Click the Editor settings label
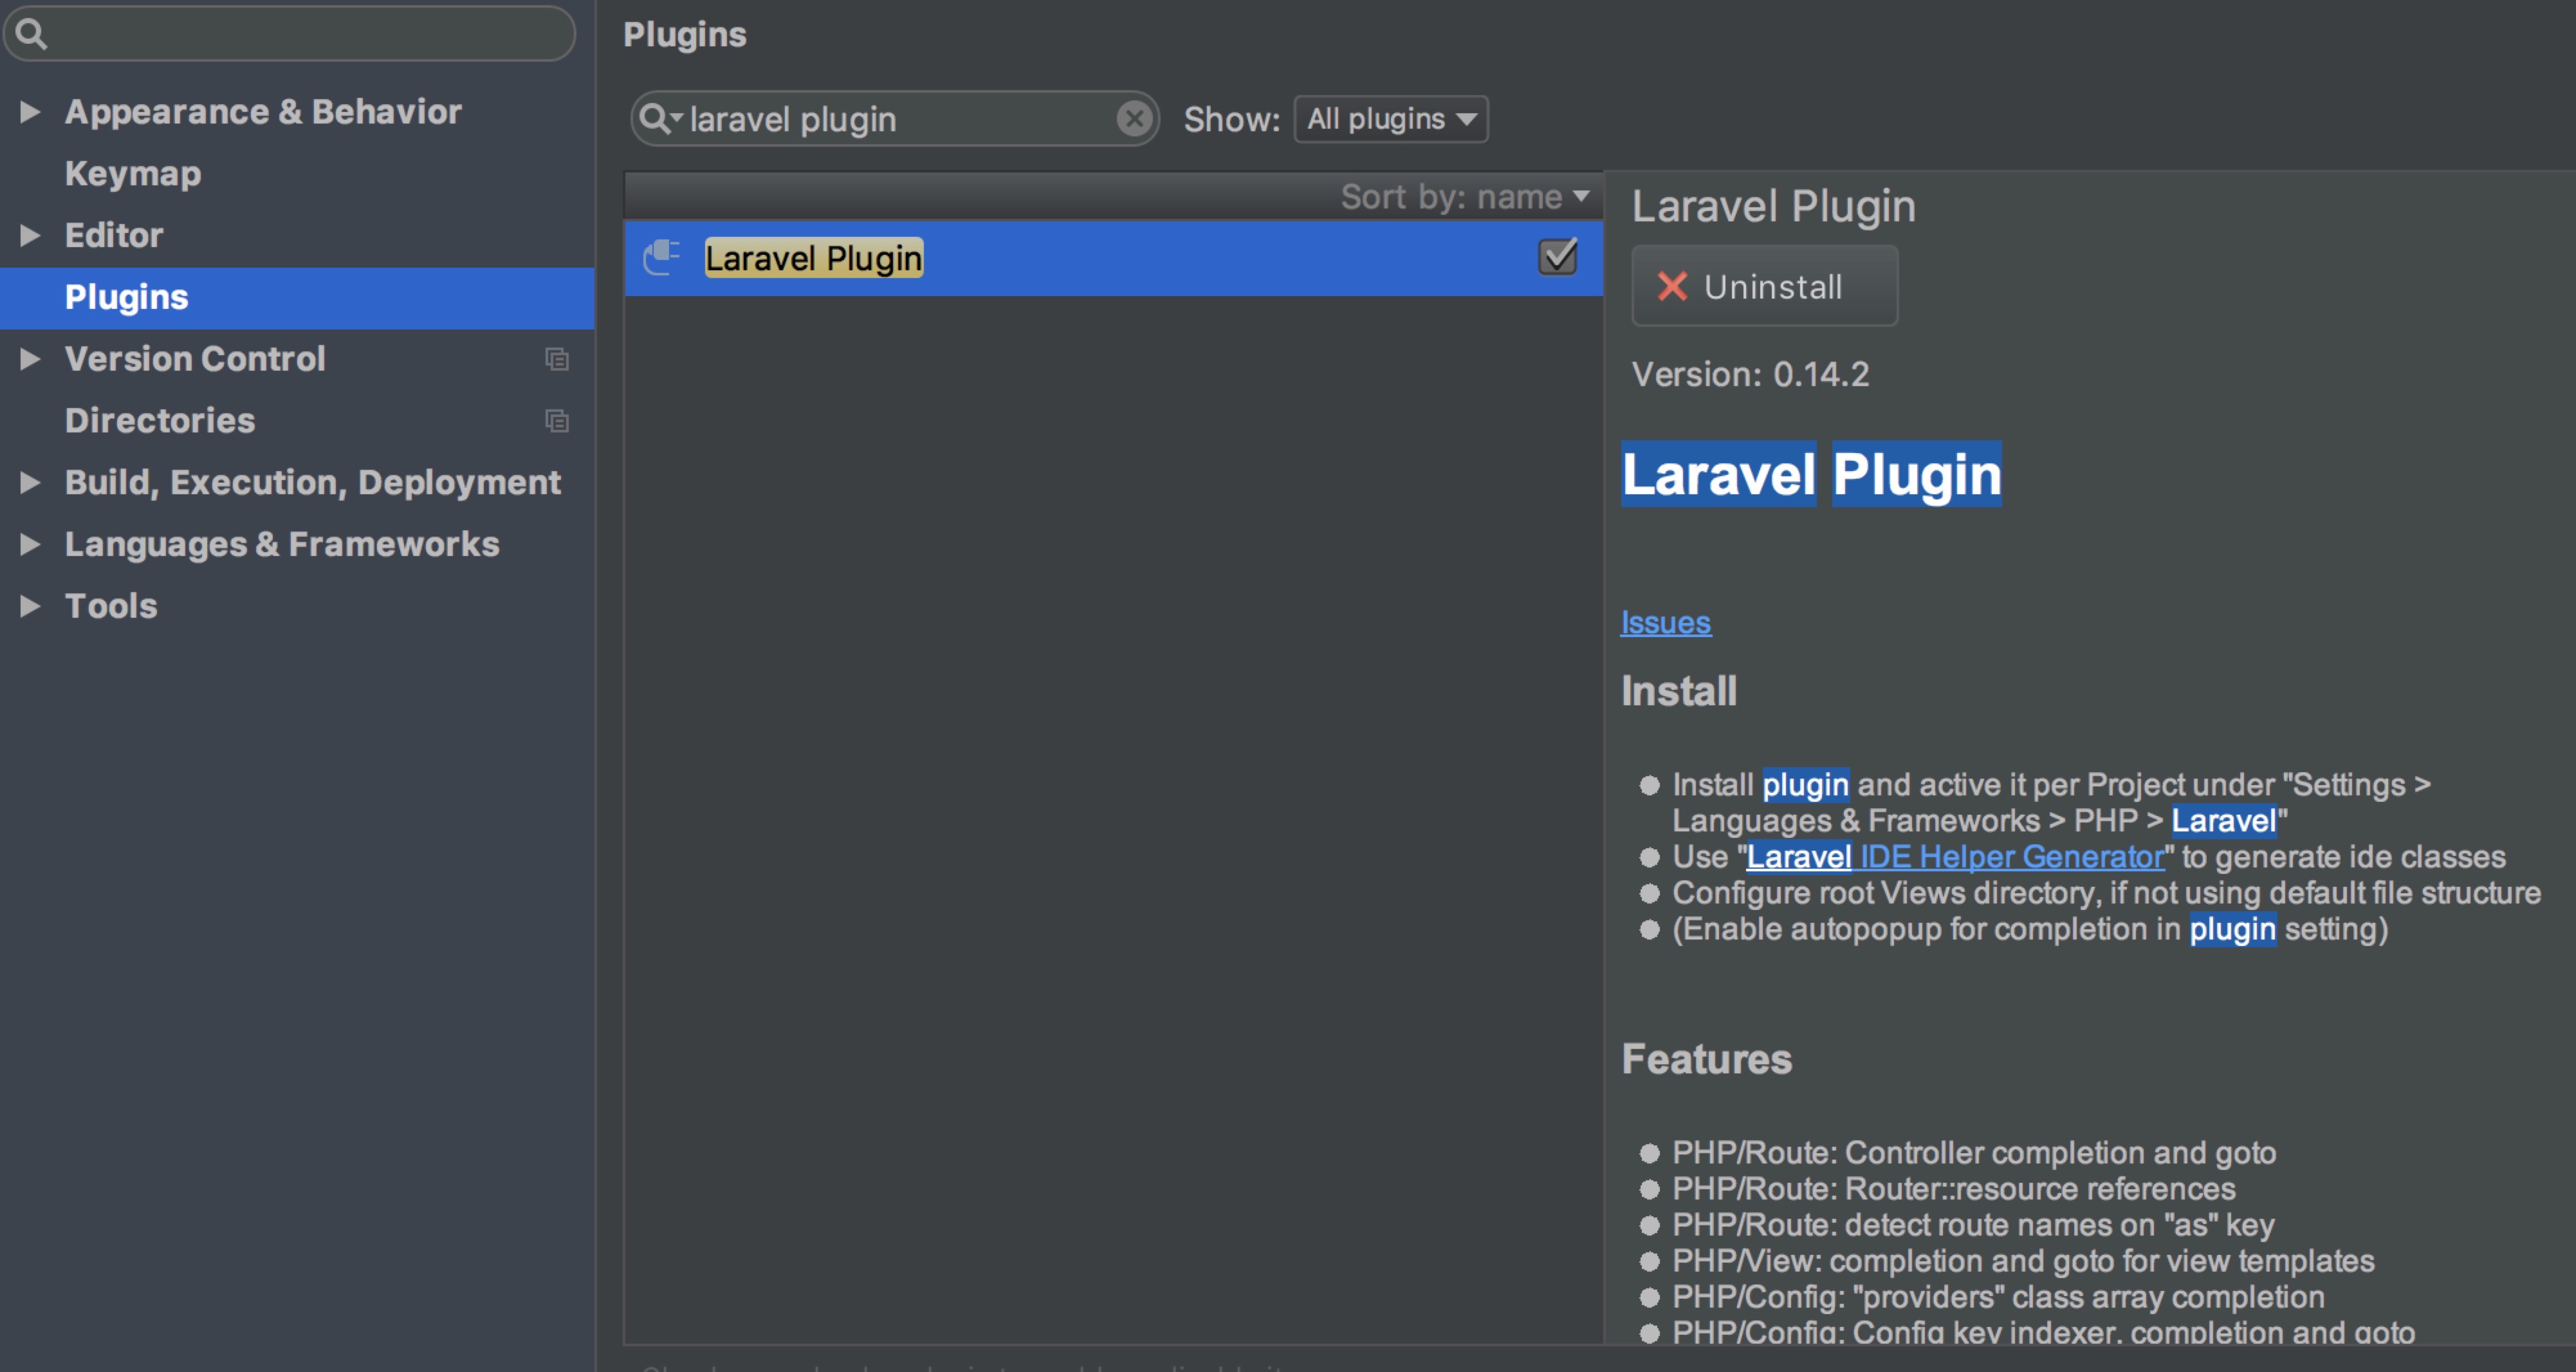The image size is (2576, 1372). click(x=113, y=235)
